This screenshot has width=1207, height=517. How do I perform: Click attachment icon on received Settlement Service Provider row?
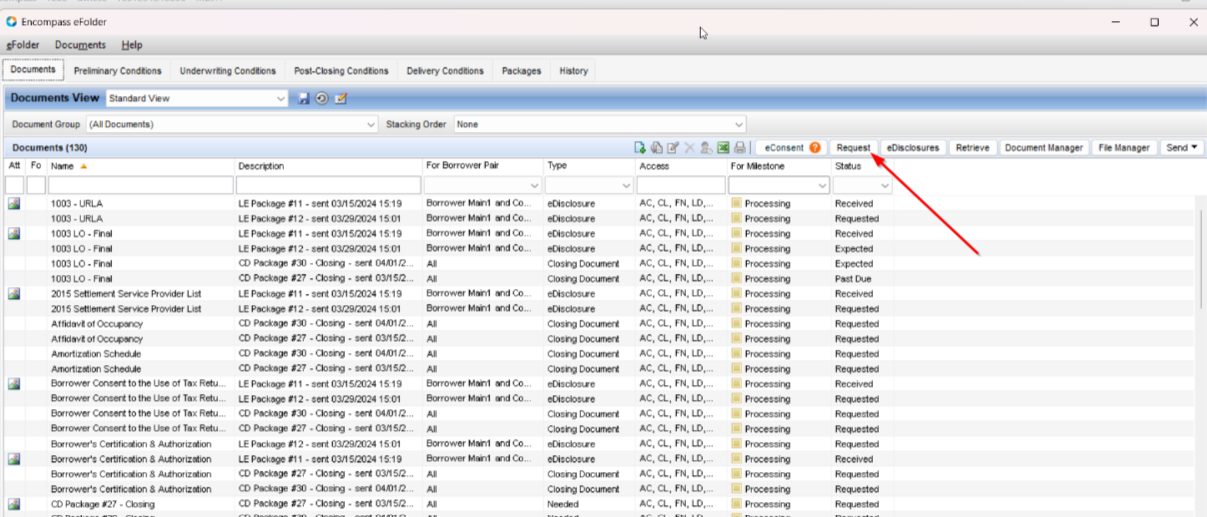14,293
